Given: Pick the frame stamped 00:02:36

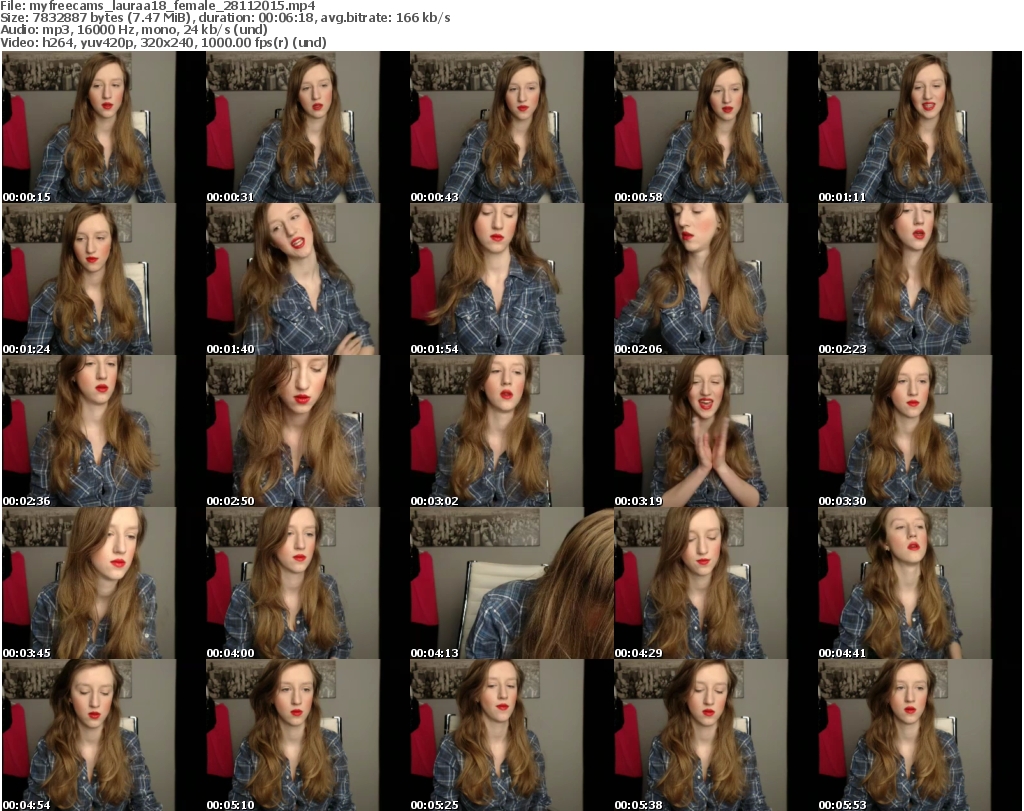Looking at the screenshot, I should [103, 431].
